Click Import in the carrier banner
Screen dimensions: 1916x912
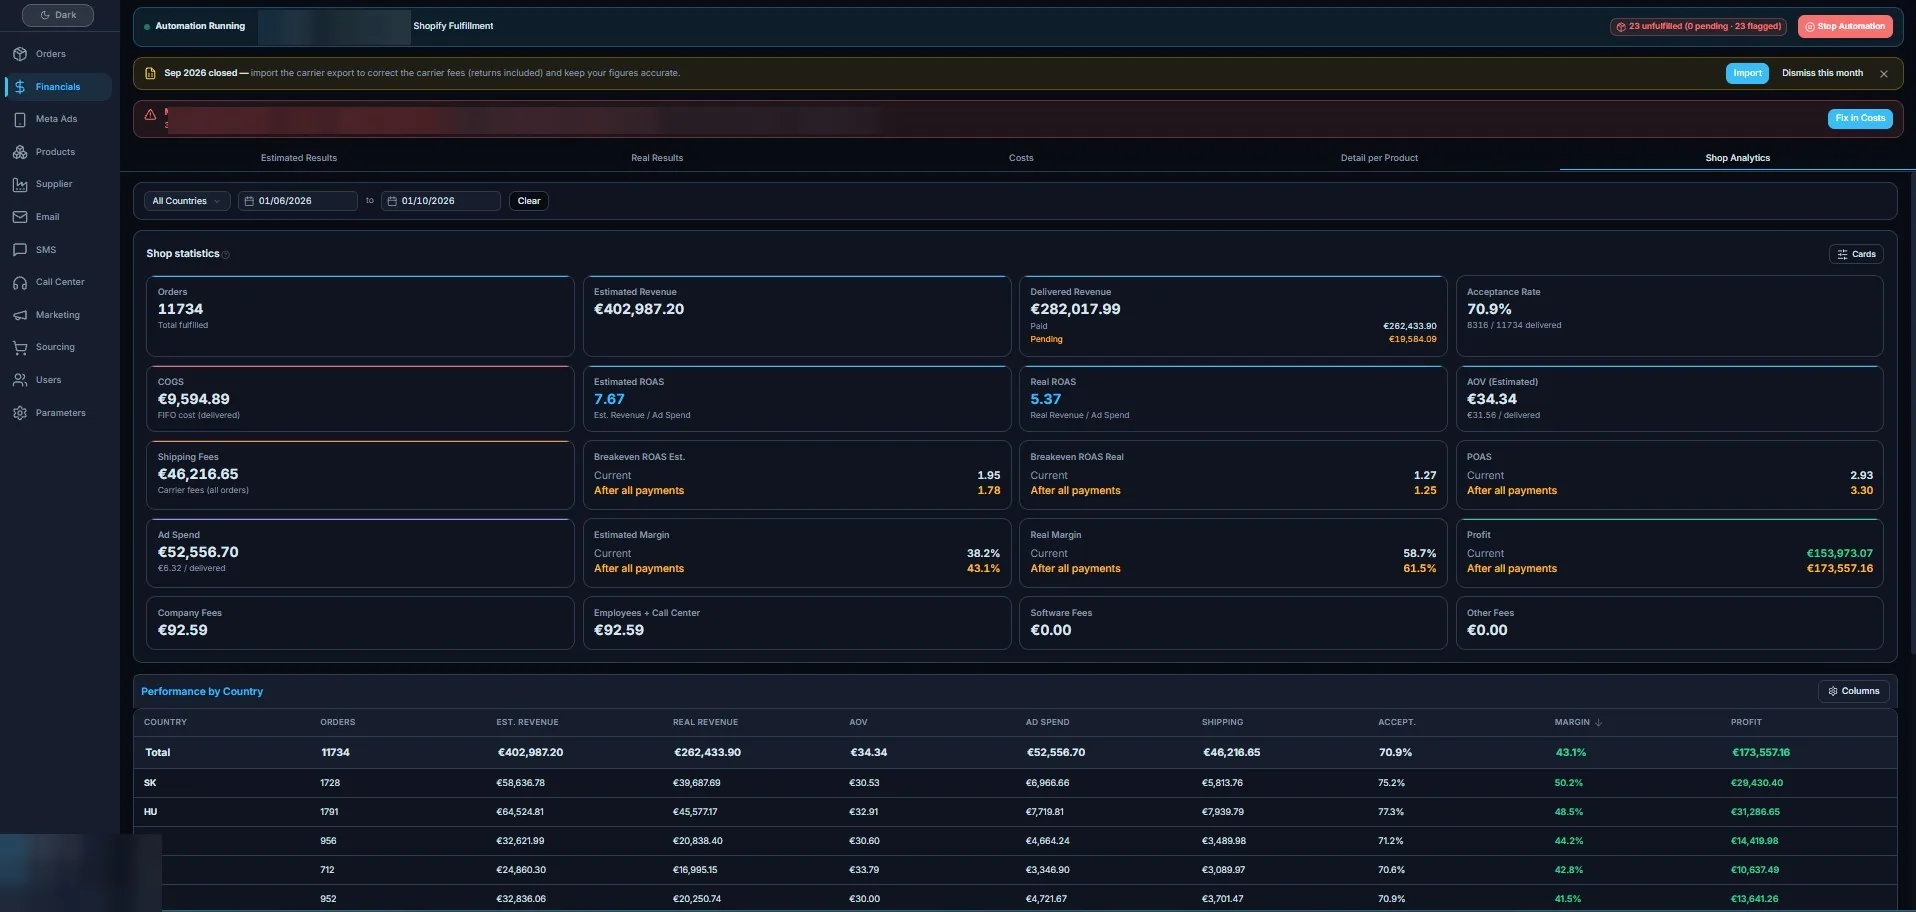coord(1747,73)
